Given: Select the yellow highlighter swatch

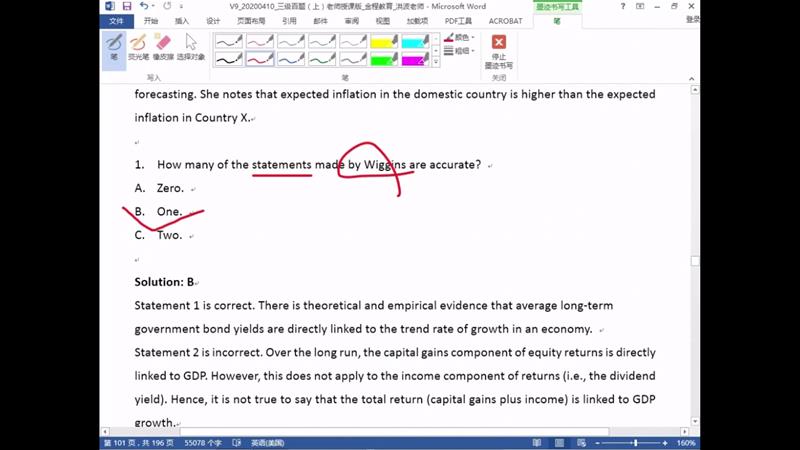Looking at the screenshot, I should [x=384, y=41].
